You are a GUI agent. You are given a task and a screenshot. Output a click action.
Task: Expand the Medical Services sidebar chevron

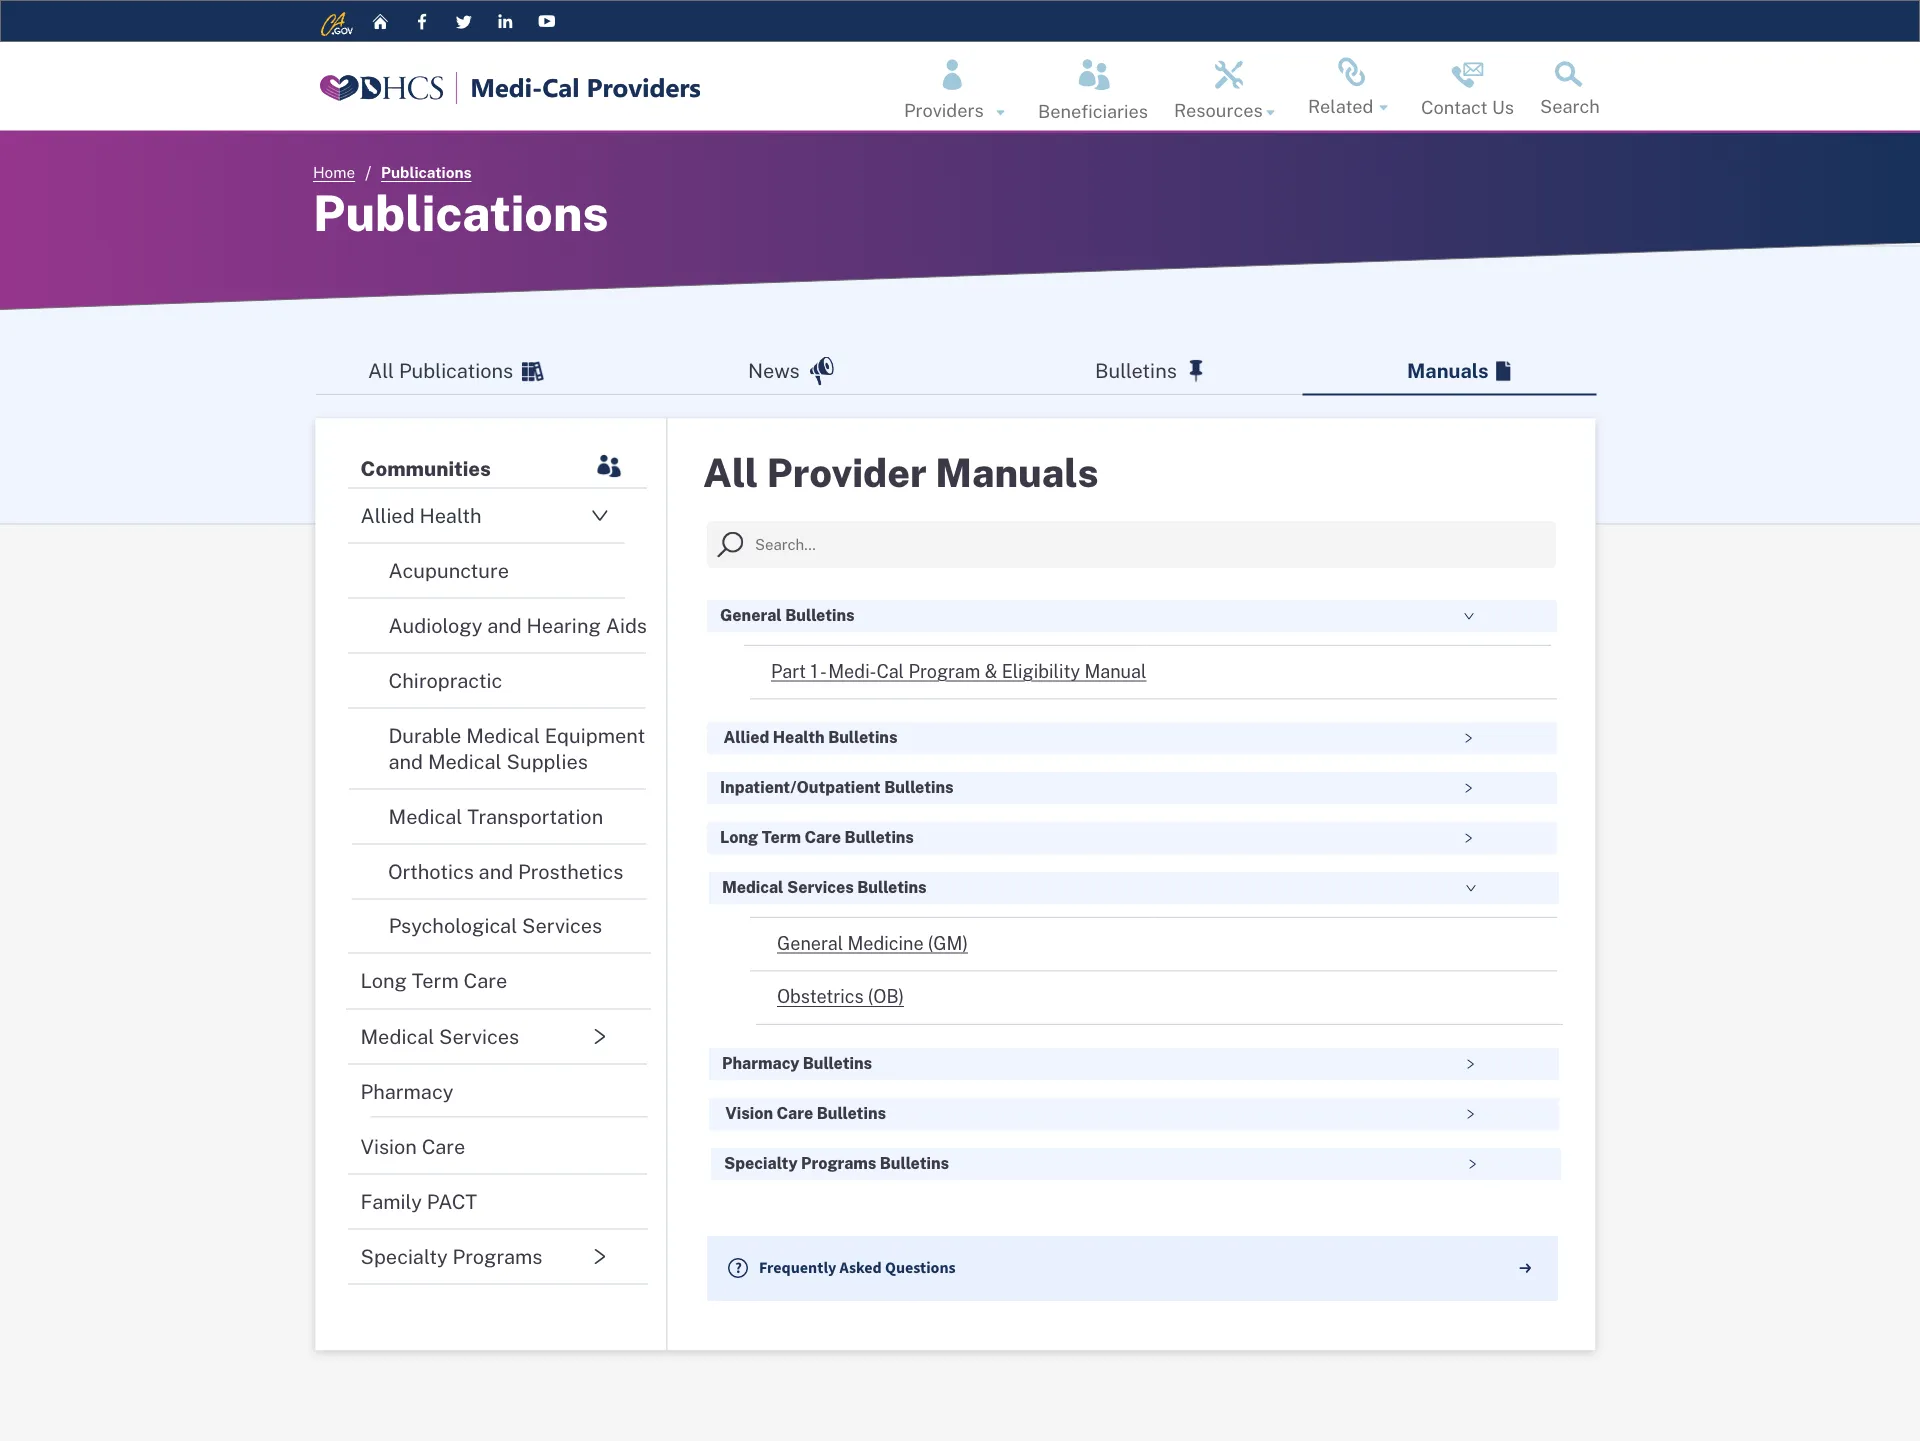tap(600, 1037)
